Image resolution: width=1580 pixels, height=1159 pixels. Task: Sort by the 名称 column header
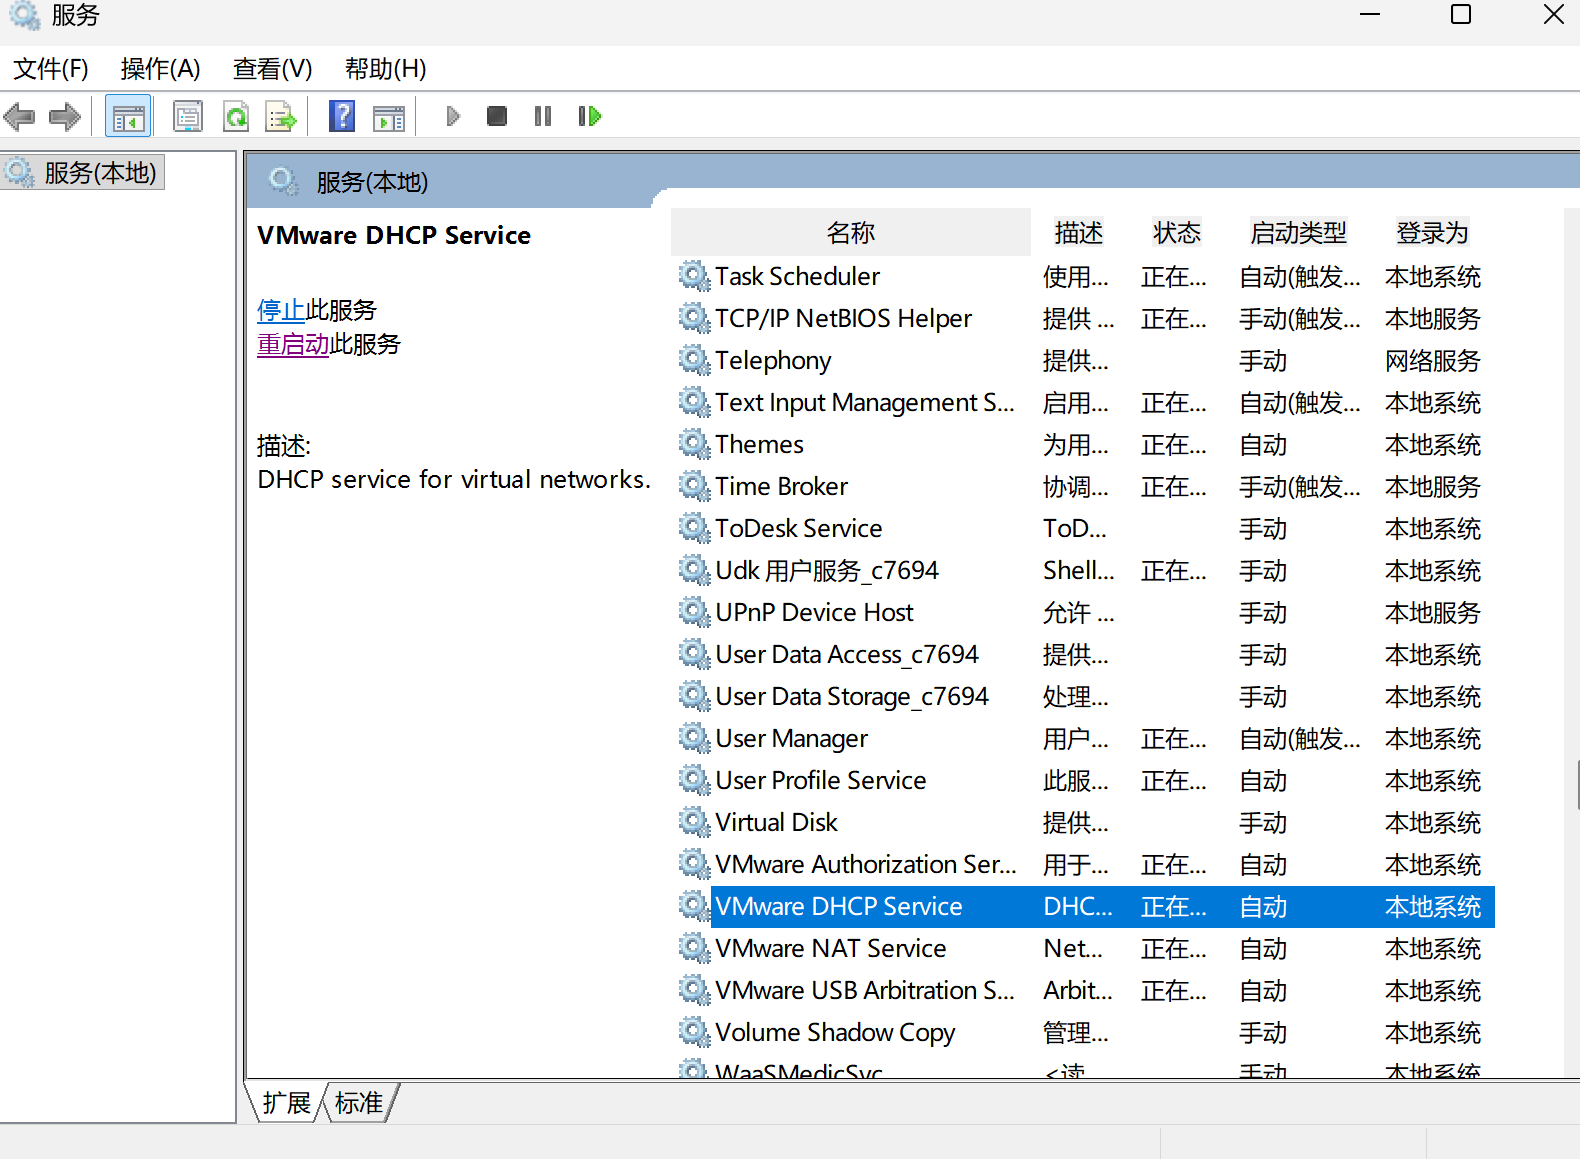click(851, 233)
